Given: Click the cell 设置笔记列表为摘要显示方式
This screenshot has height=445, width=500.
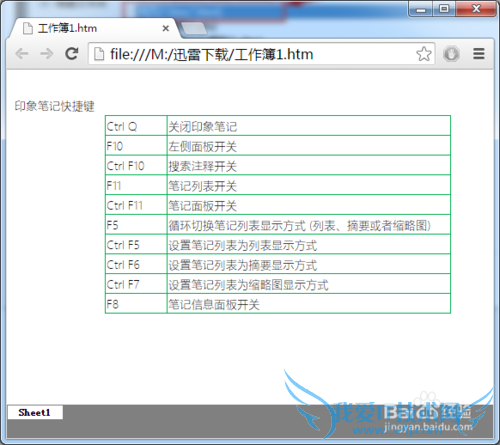Looking at the screenshot, I should pyautogui.click(x=309, y=264).
